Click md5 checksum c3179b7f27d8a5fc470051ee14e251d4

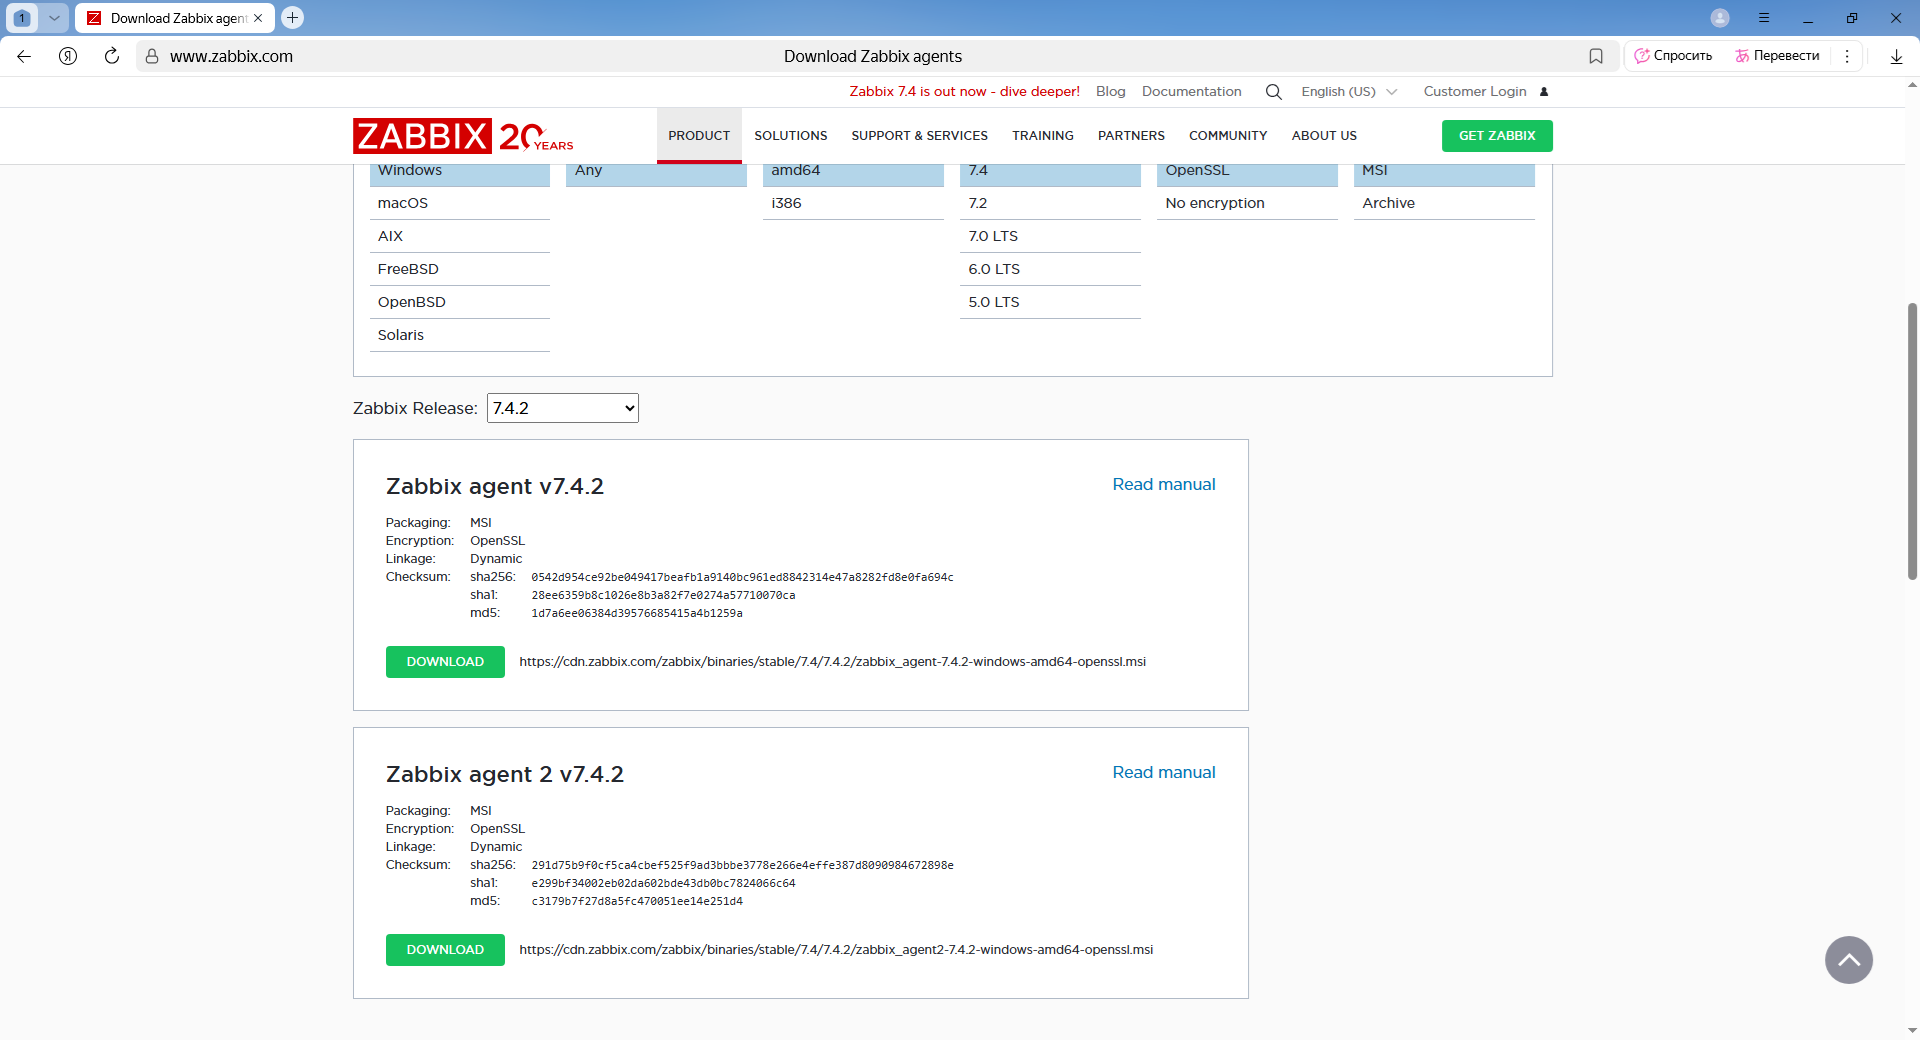[637, 901]
